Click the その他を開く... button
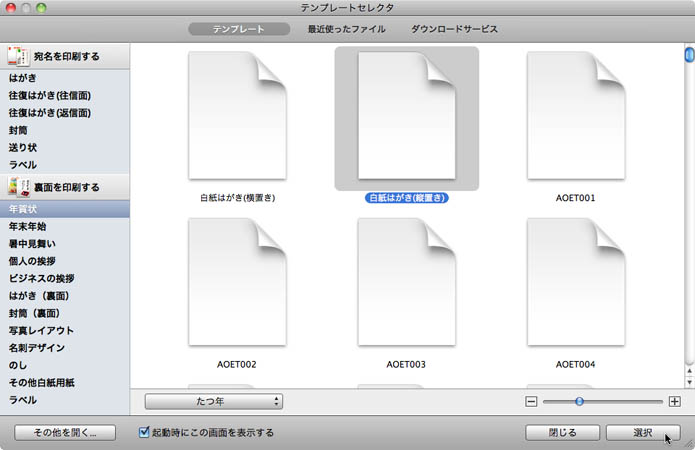Image resolution: width=695 pixels, height=450 pixels. [x=65, y=433]
